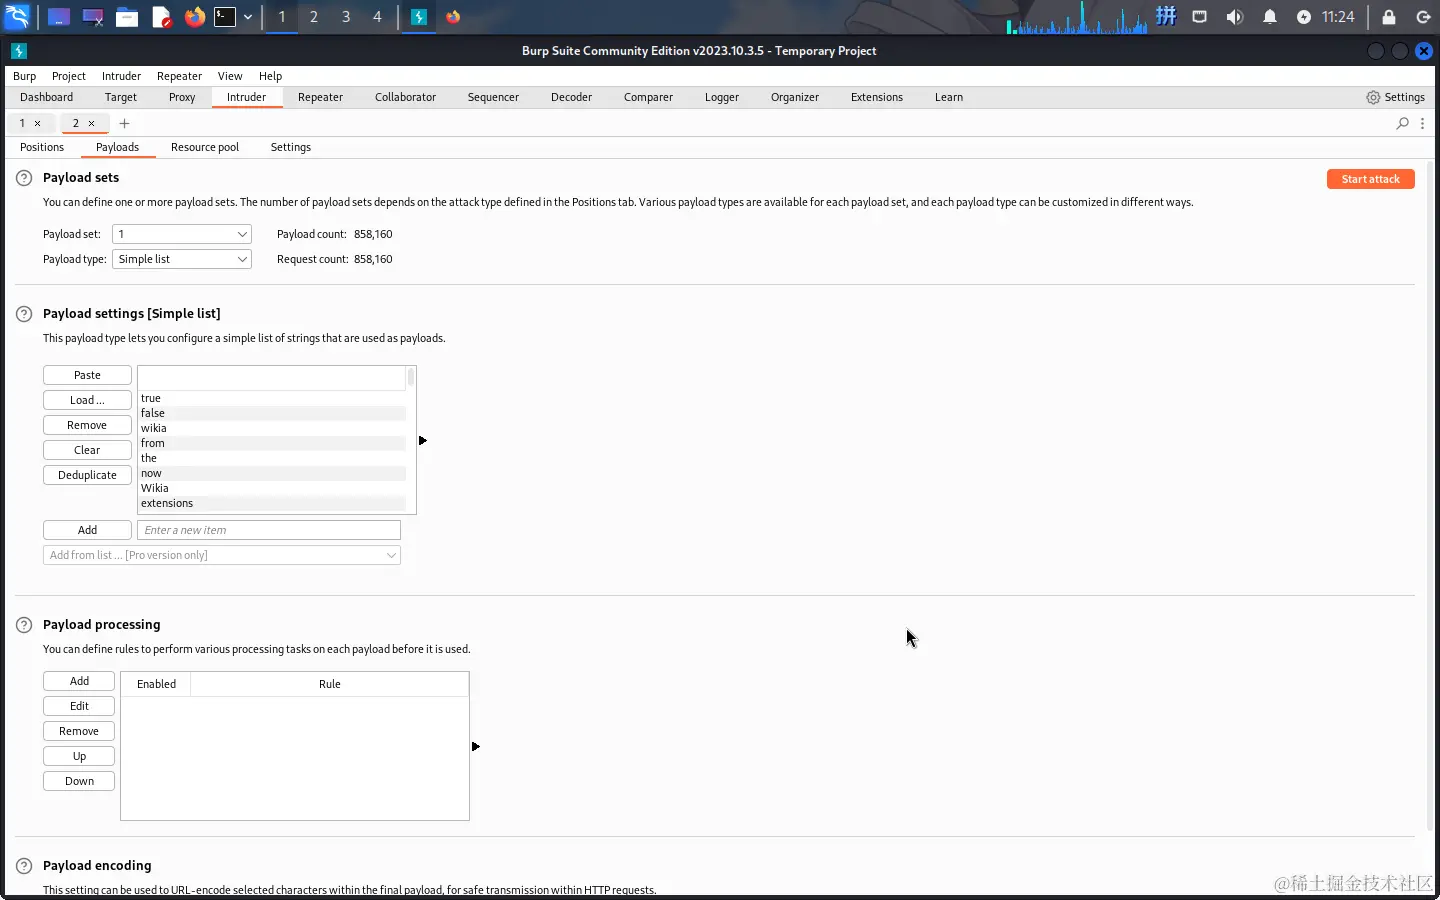Screen dimensions: 1440x900
Task: Click the Up button for processing rules
Action: click(79, 756)
